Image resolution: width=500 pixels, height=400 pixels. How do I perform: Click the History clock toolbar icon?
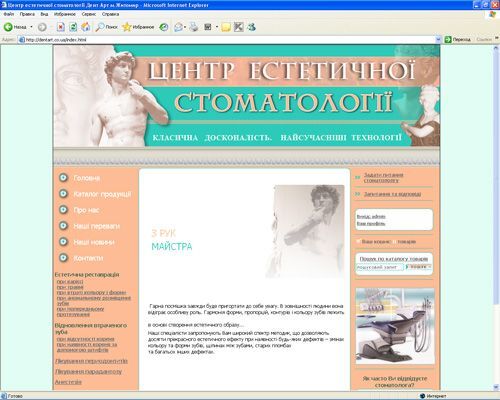[164, 27]
